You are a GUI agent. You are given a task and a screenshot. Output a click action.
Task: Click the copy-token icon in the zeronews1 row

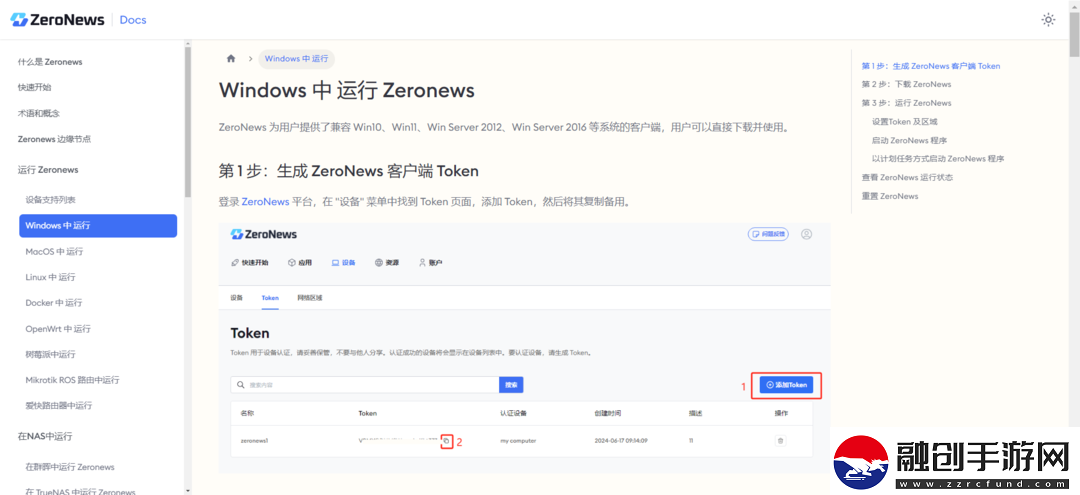(x=446, y=441)
